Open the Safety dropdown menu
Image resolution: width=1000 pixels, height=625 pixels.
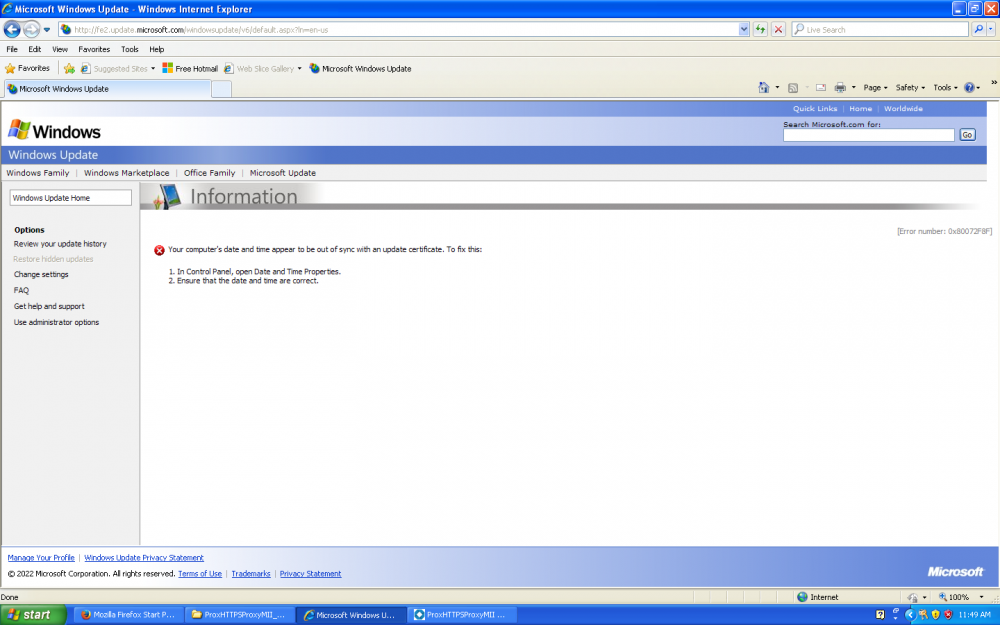[909, 87]
